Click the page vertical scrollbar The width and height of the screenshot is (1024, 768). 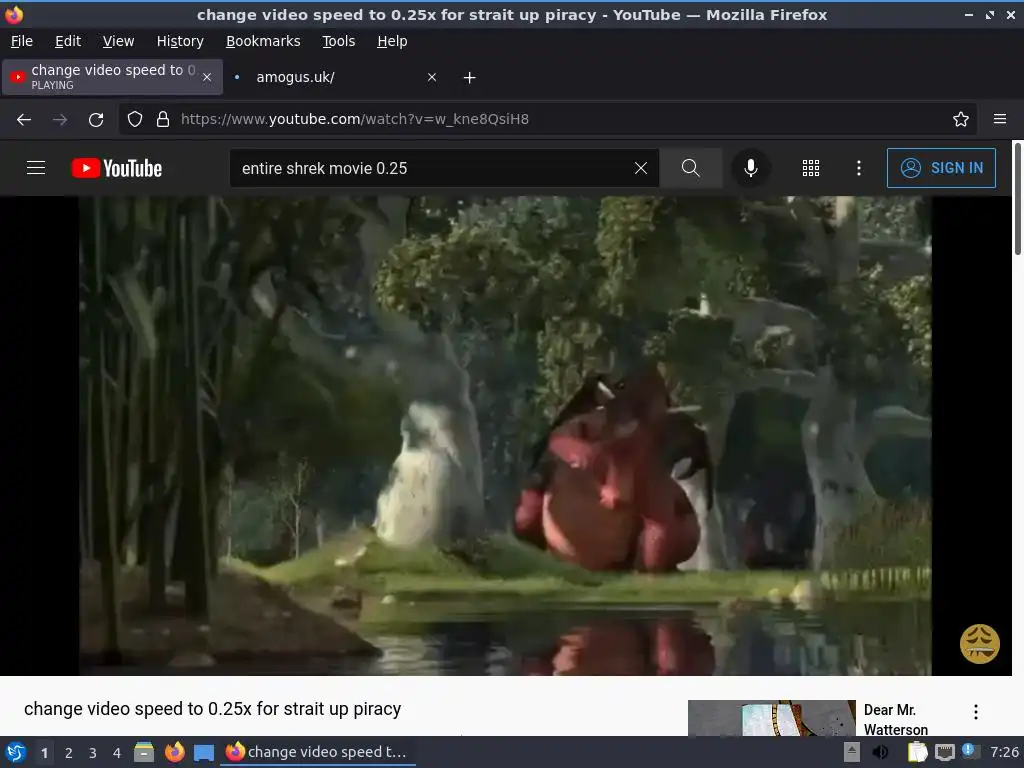(1017, 199)
